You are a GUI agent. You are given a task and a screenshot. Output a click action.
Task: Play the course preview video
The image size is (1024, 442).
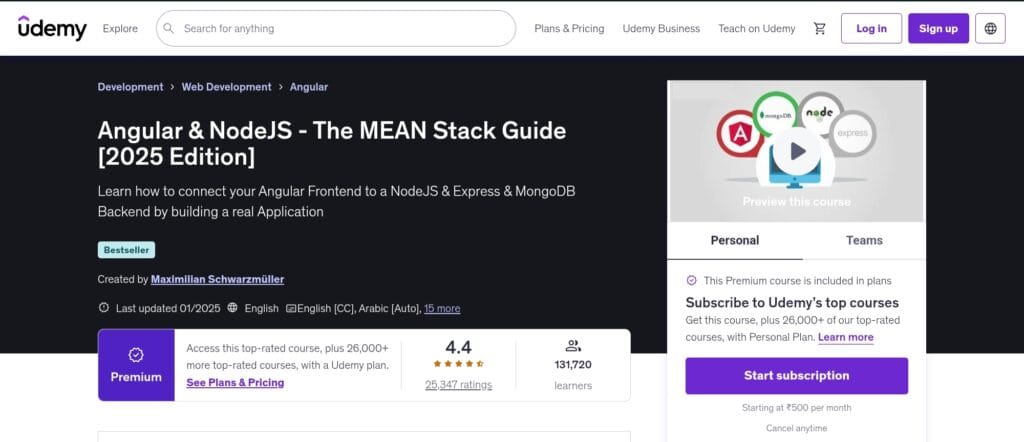(796, 151)
